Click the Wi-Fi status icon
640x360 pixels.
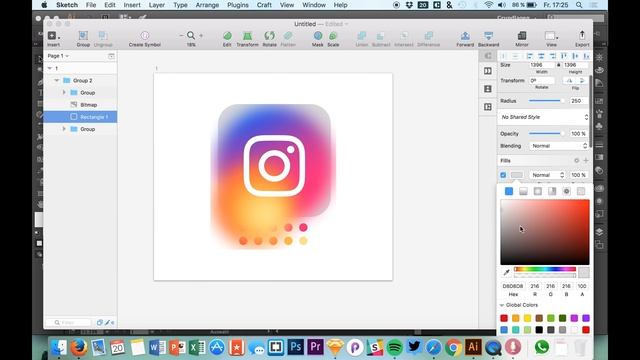click(488, 5)
